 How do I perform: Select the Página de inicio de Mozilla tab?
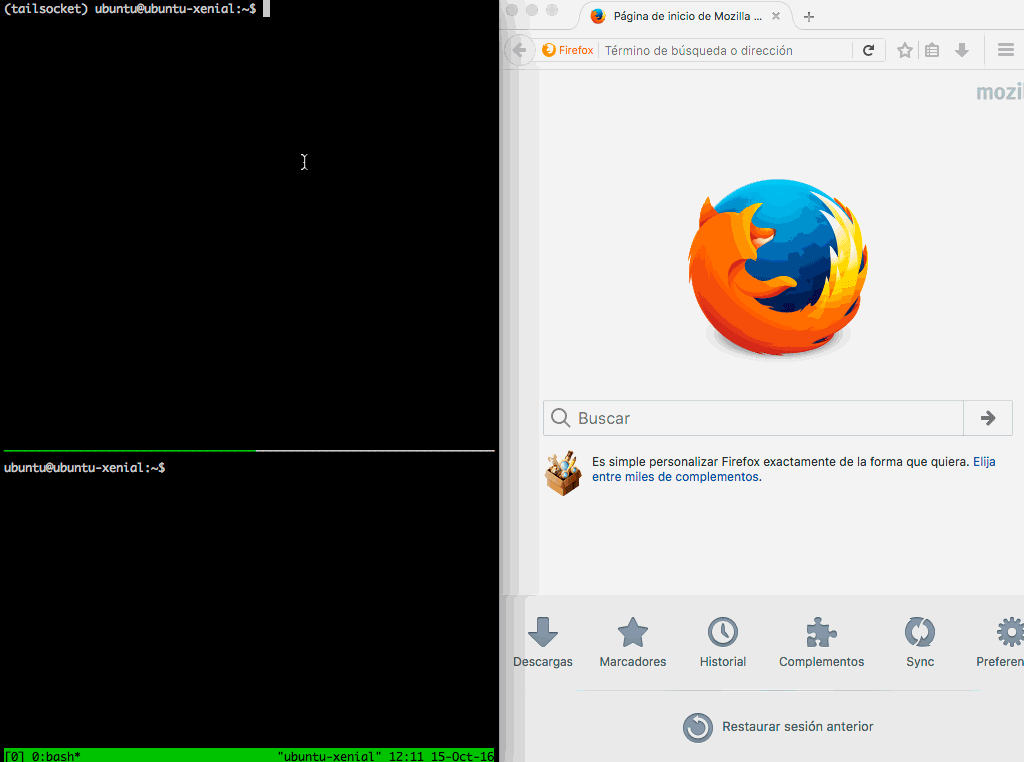click(x=686, y=16)
